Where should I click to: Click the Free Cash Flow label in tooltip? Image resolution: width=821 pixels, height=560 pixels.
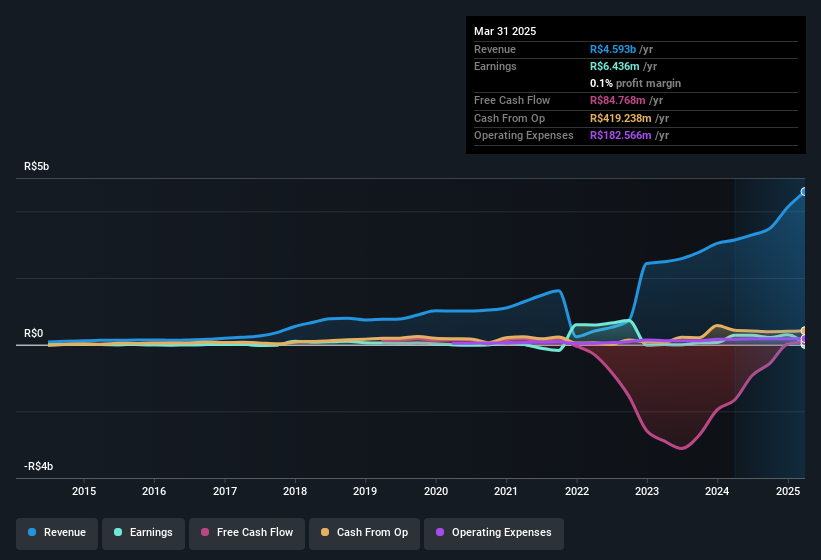(x=512, y=100)
